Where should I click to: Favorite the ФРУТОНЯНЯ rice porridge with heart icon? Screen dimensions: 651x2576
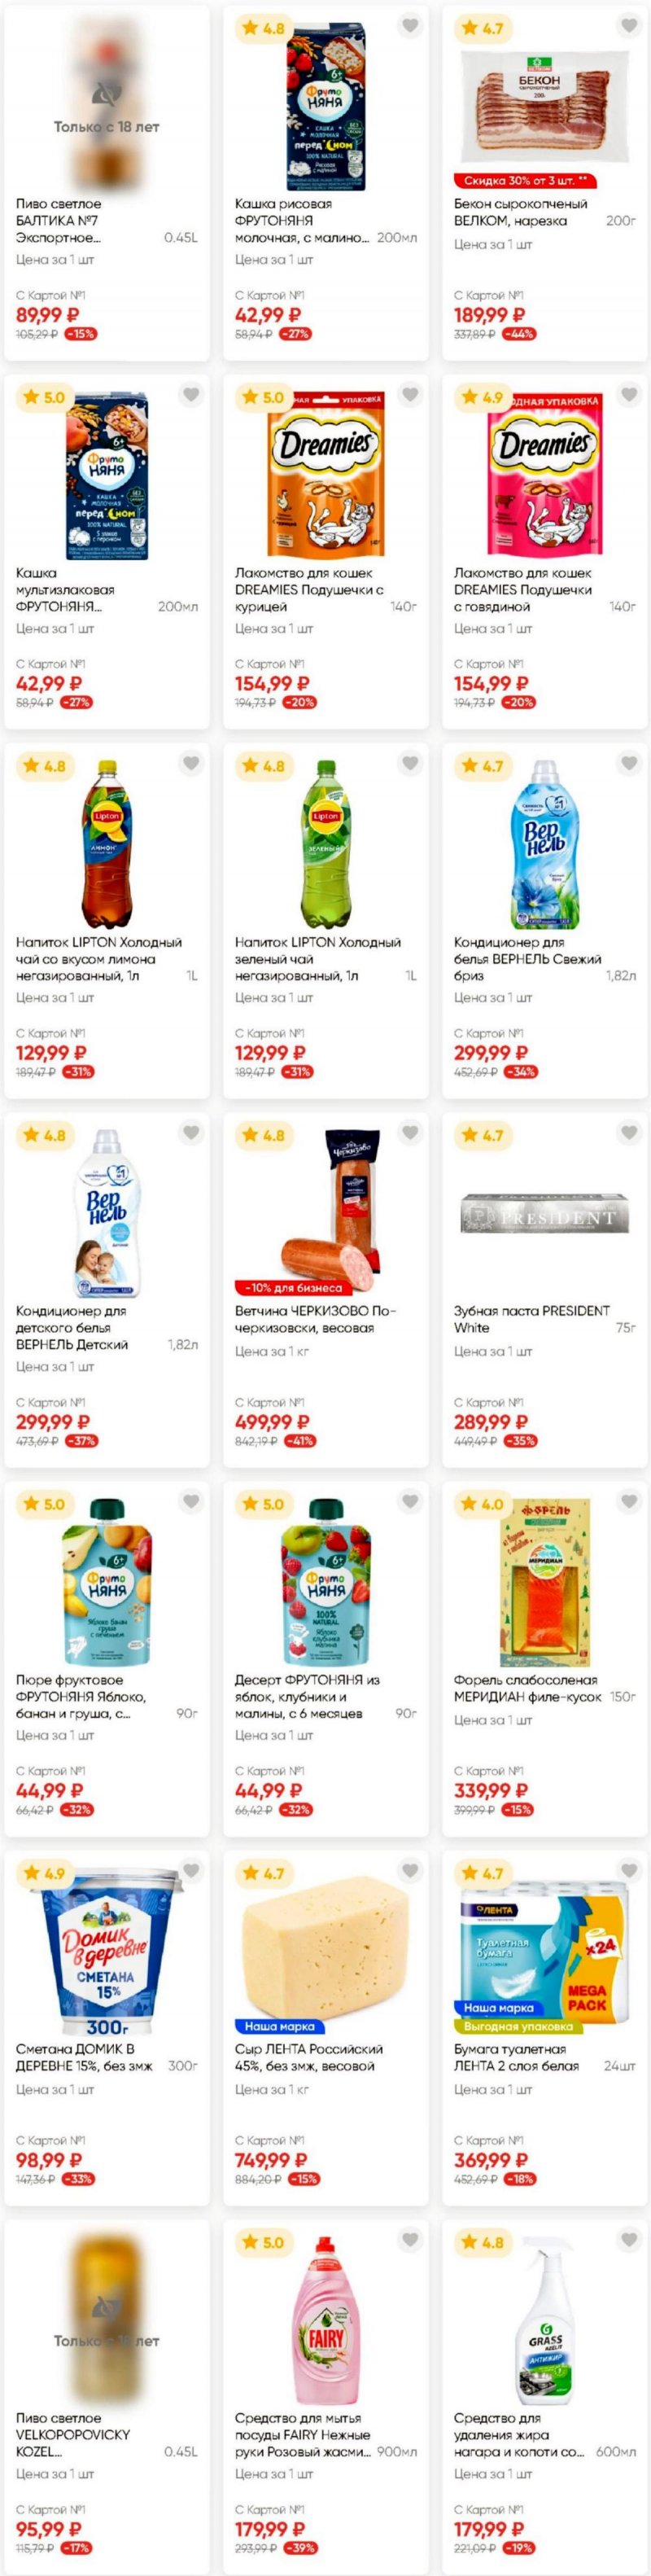410,26
